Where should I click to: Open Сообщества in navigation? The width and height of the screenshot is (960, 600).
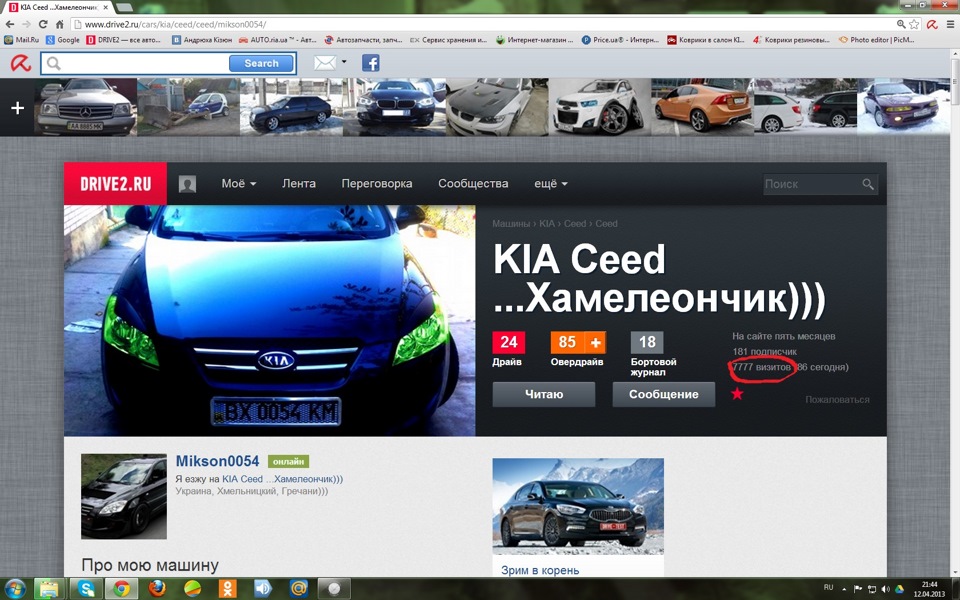click(473, 184)
